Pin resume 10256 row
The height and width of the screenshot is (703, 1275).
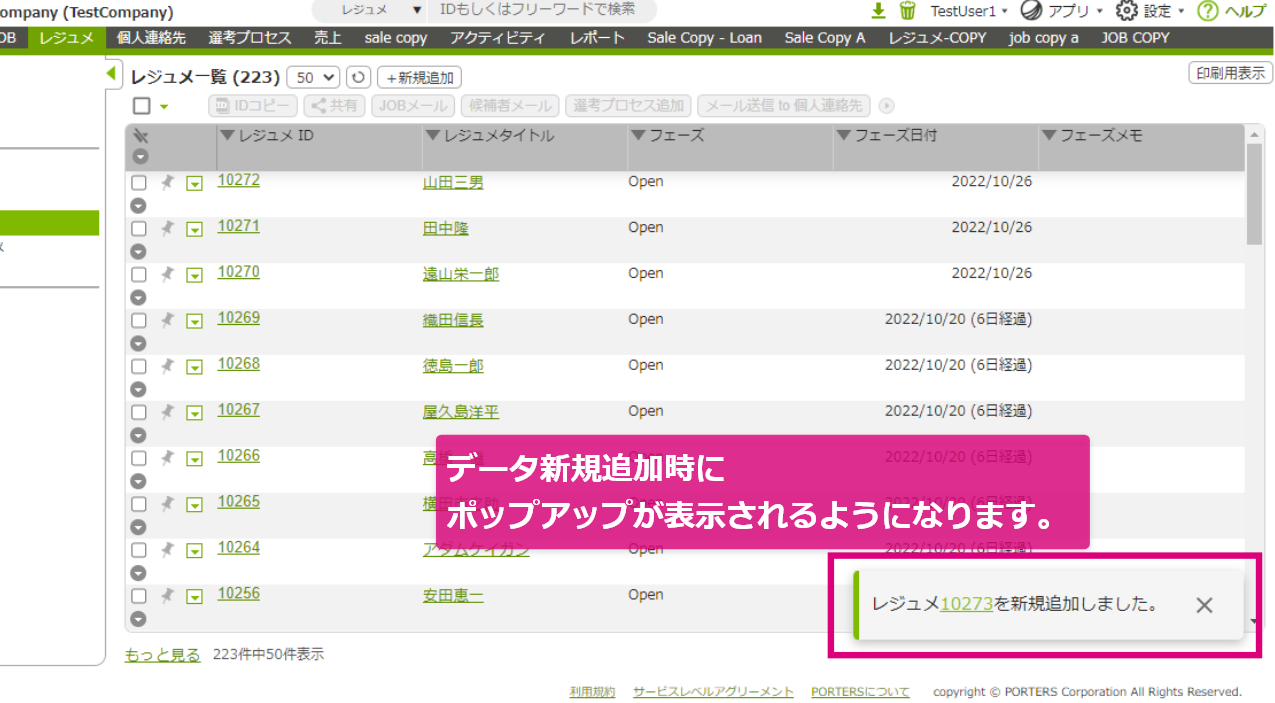[167, 596]
